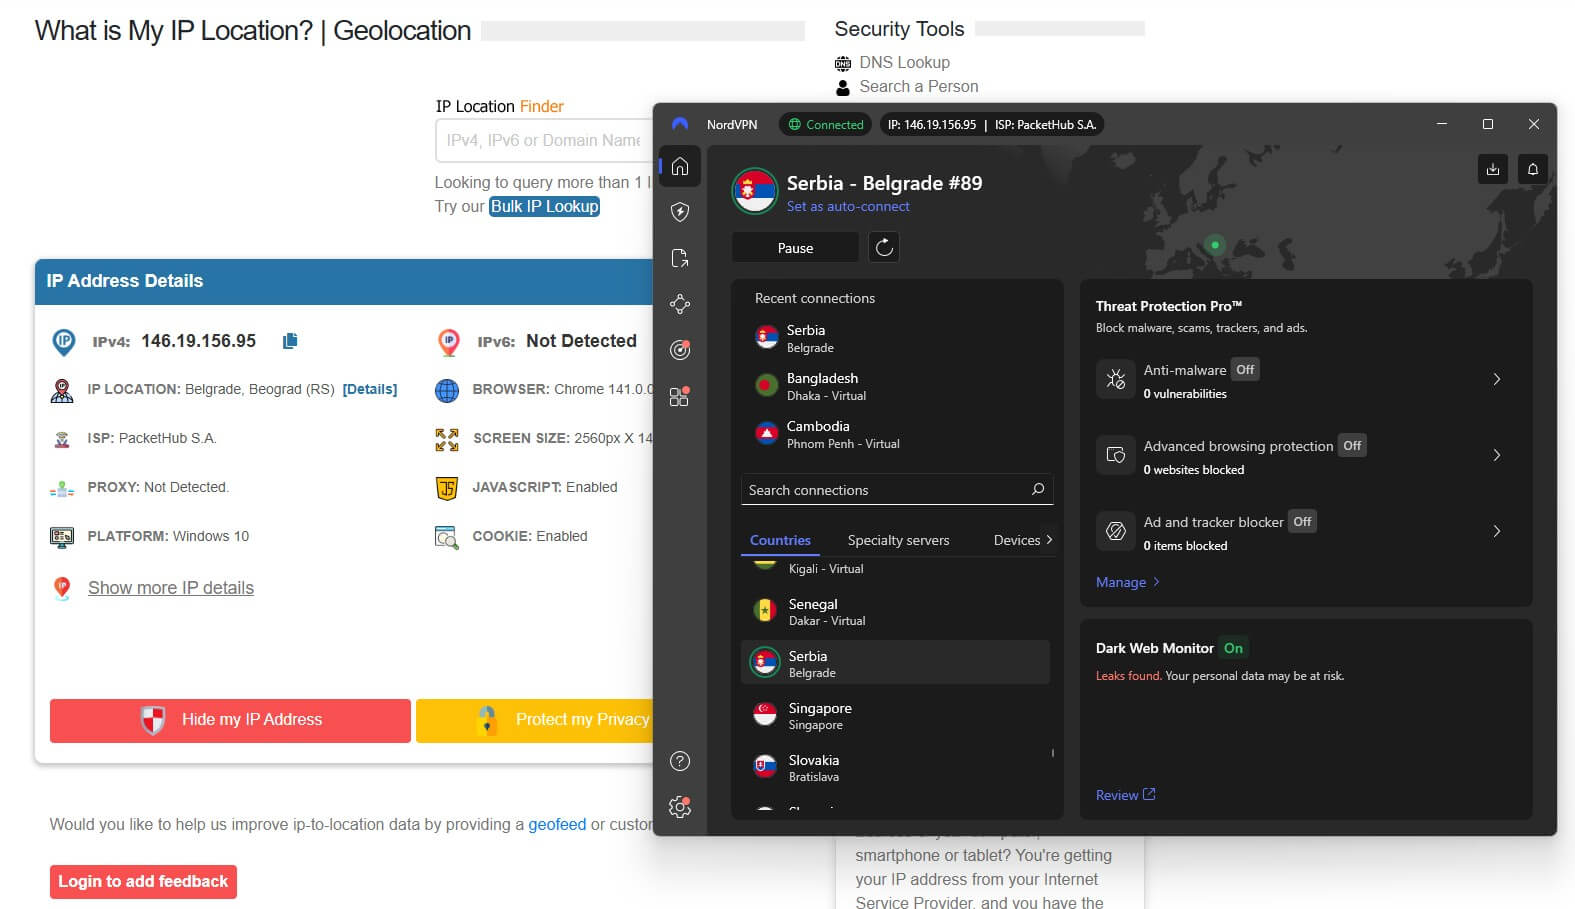Select recent connection Cambodia Phnom Penh
The width and height of the screenshot is (1575, 909).
click(897, 434)
